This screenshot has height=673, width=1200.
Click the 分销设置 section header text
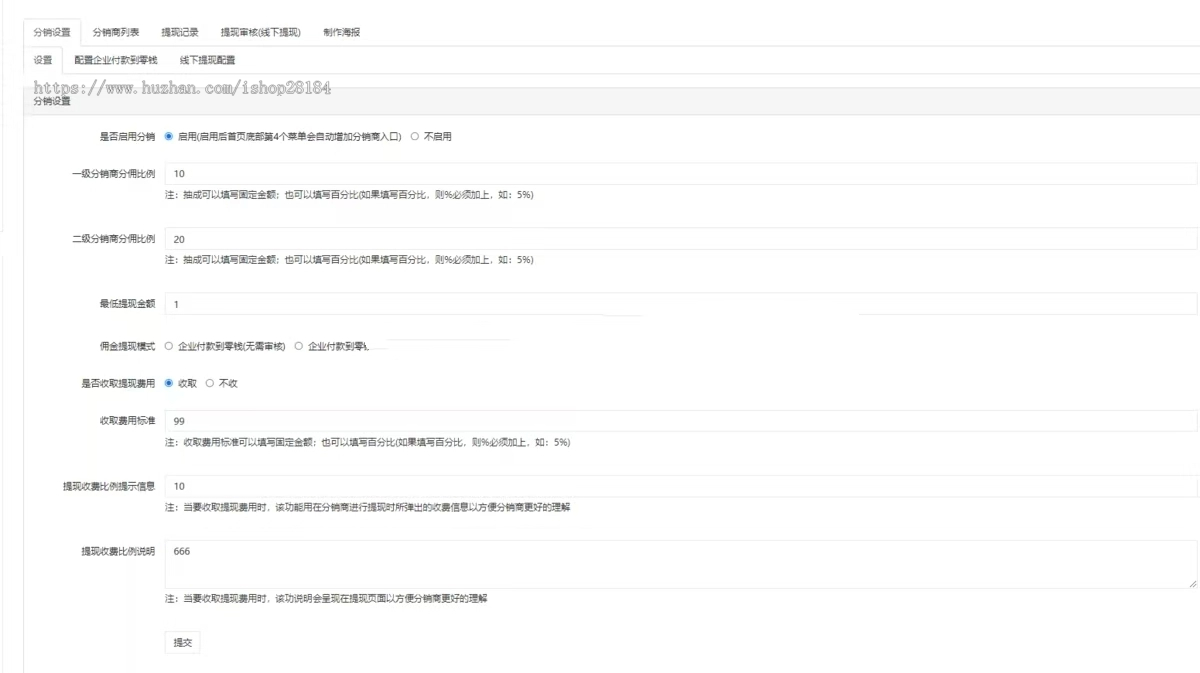click(x=52, y=101)
